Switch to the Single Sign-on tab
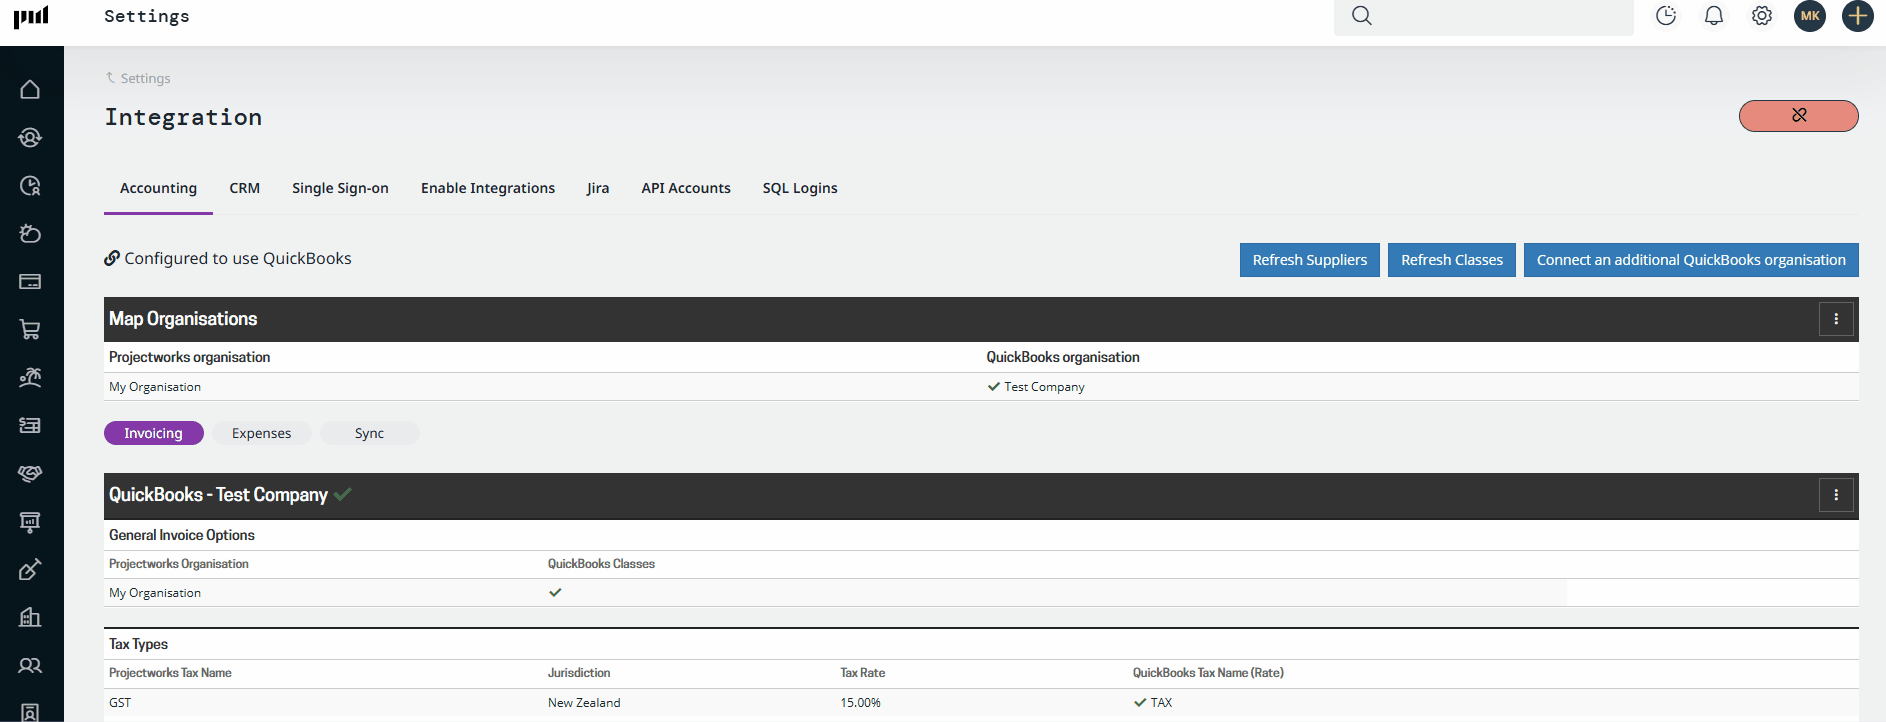This screenshot has height=722, width=1886. pos(340,188)
